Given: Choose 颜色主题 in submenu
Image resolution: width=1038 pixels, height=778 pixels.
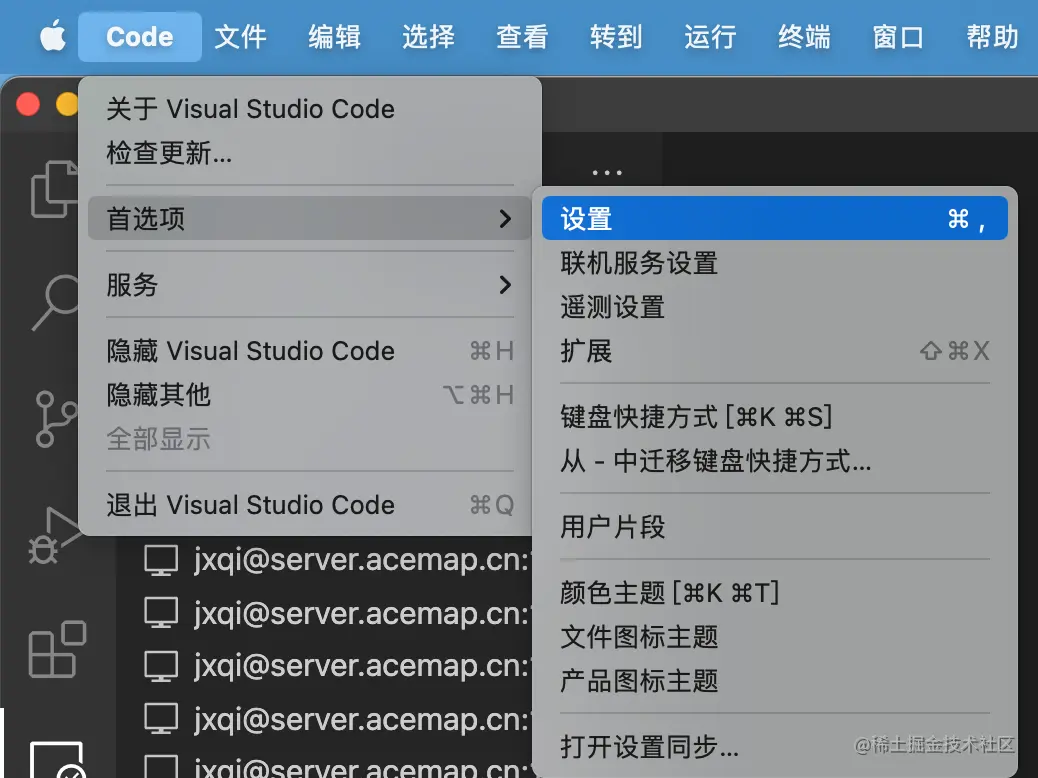Looking at the screenshot, I should (775, 593).
